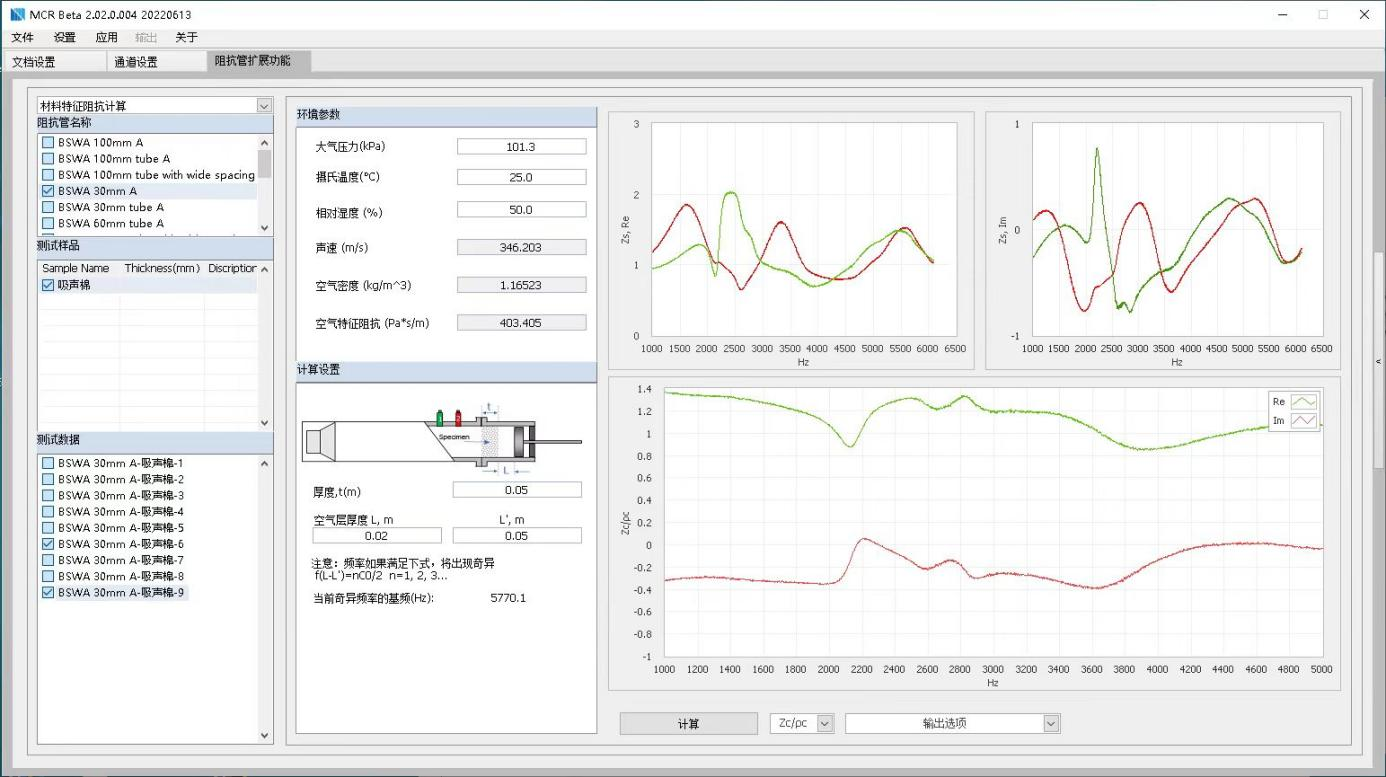Enable BSWA 30mm A-吸声棉-1 test data
This screenshot has height=777, width=1386.
pos(48,463)
